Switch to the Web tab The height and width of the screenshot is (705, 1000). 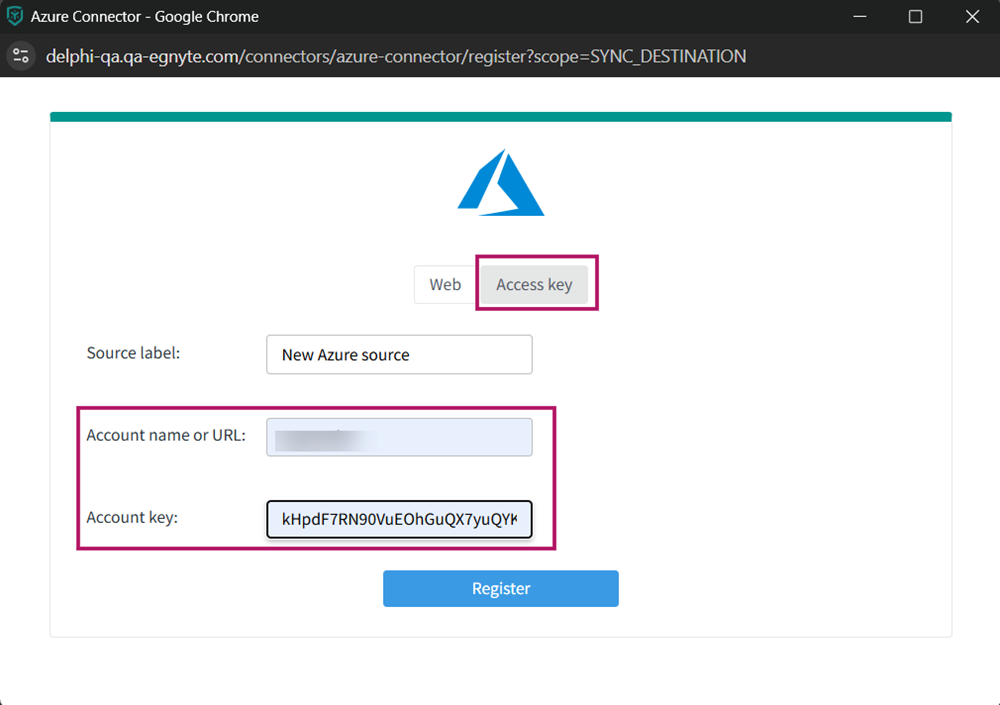[445, 285]
